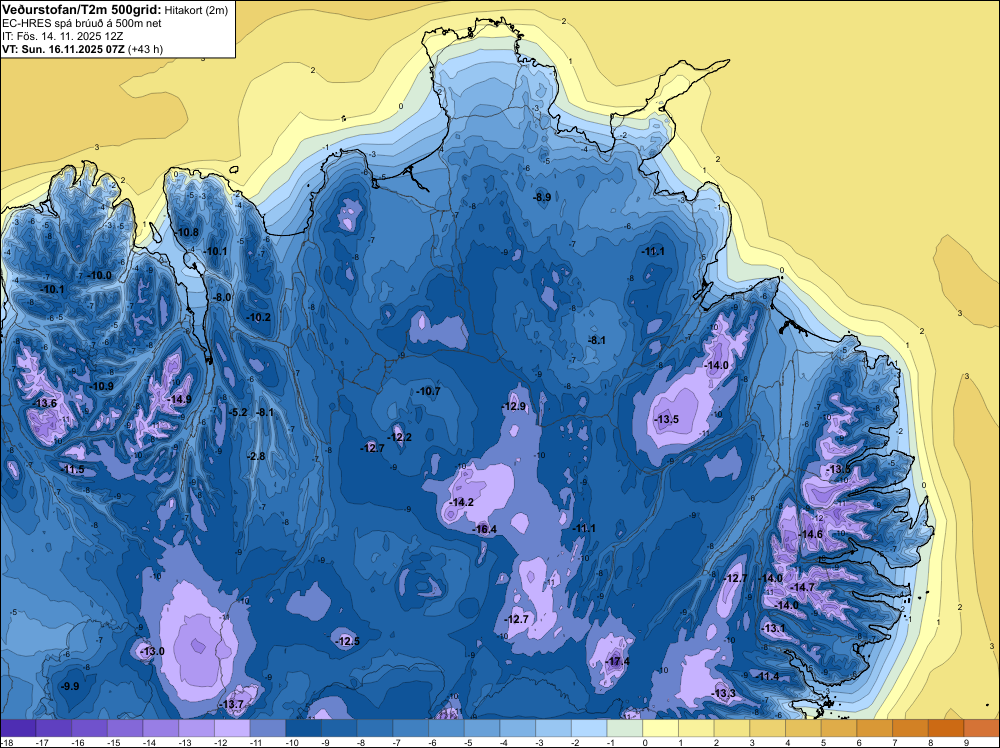Select the -12.2 temperature reading
This screenshot has width=1000, height=748.
click(400, 437)
